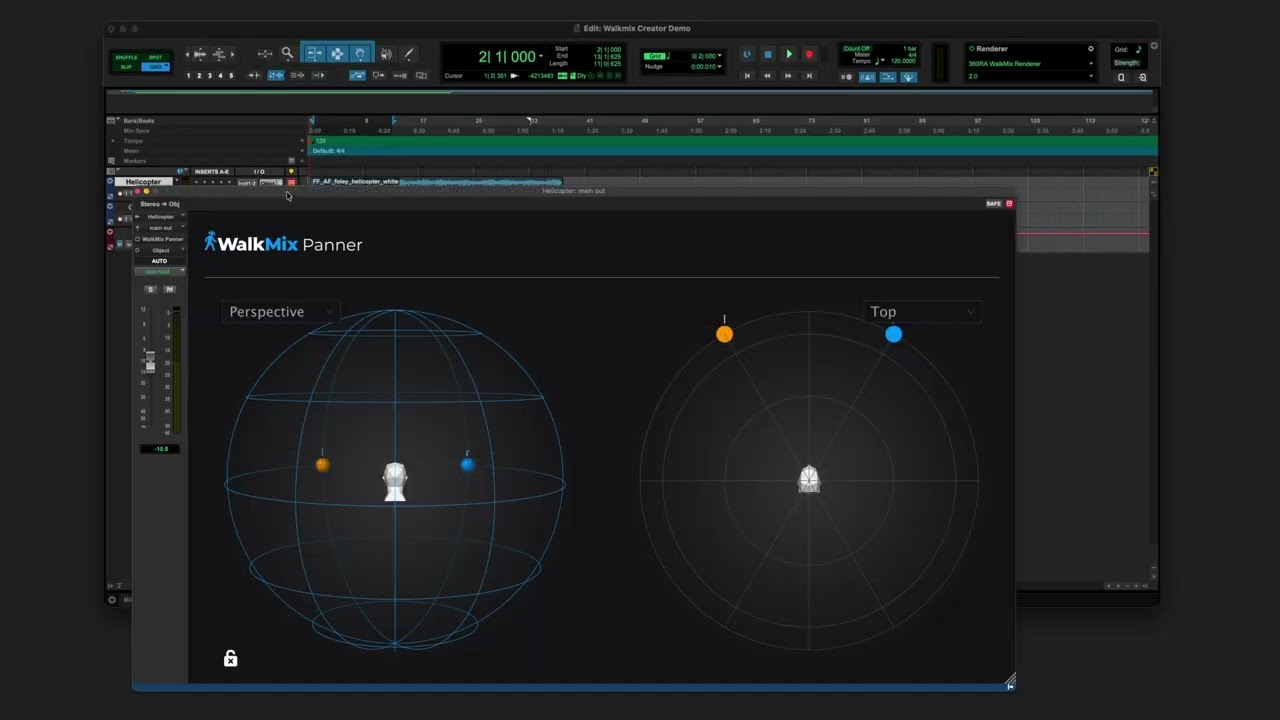Click the head model in Perspective view

coord(395,481)
